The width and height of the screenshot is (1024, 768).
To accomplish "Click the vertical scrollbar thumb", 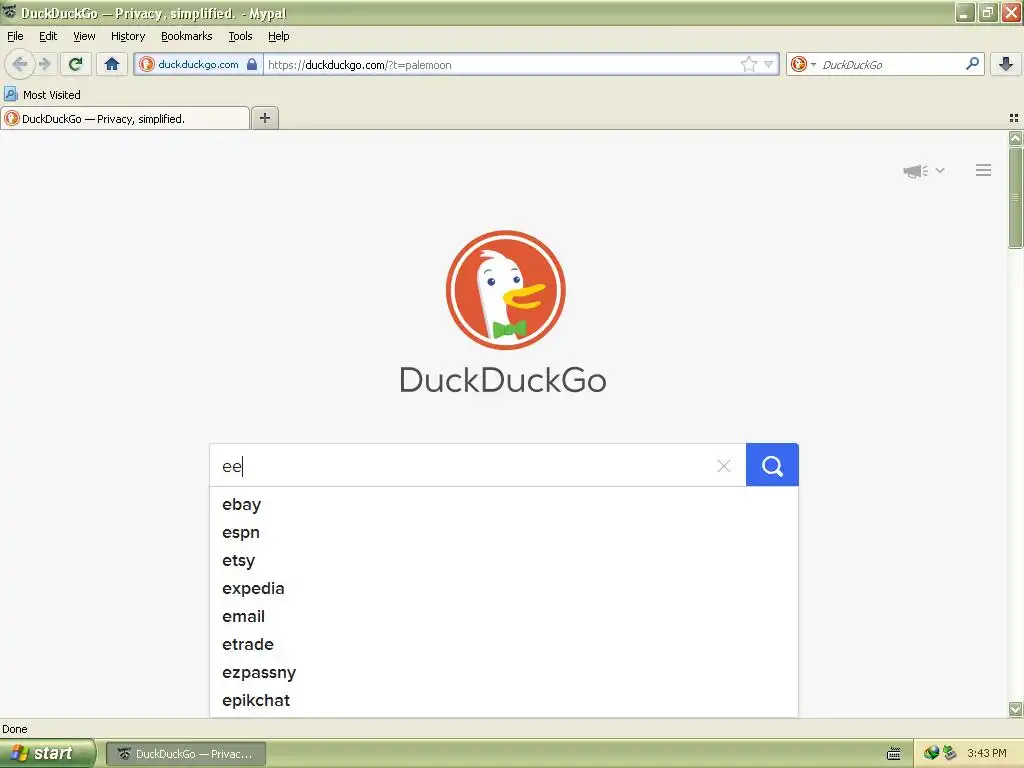I will pos(1015,197).
